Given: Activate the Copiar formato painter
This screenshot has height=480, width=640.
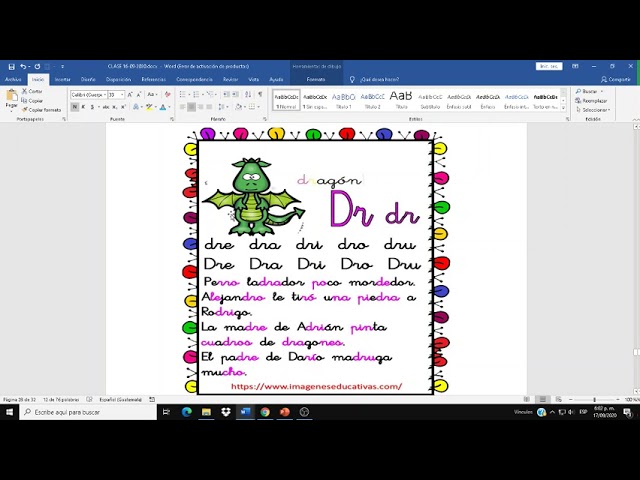Looking at the screenshot, I should (x=41, y=110).
